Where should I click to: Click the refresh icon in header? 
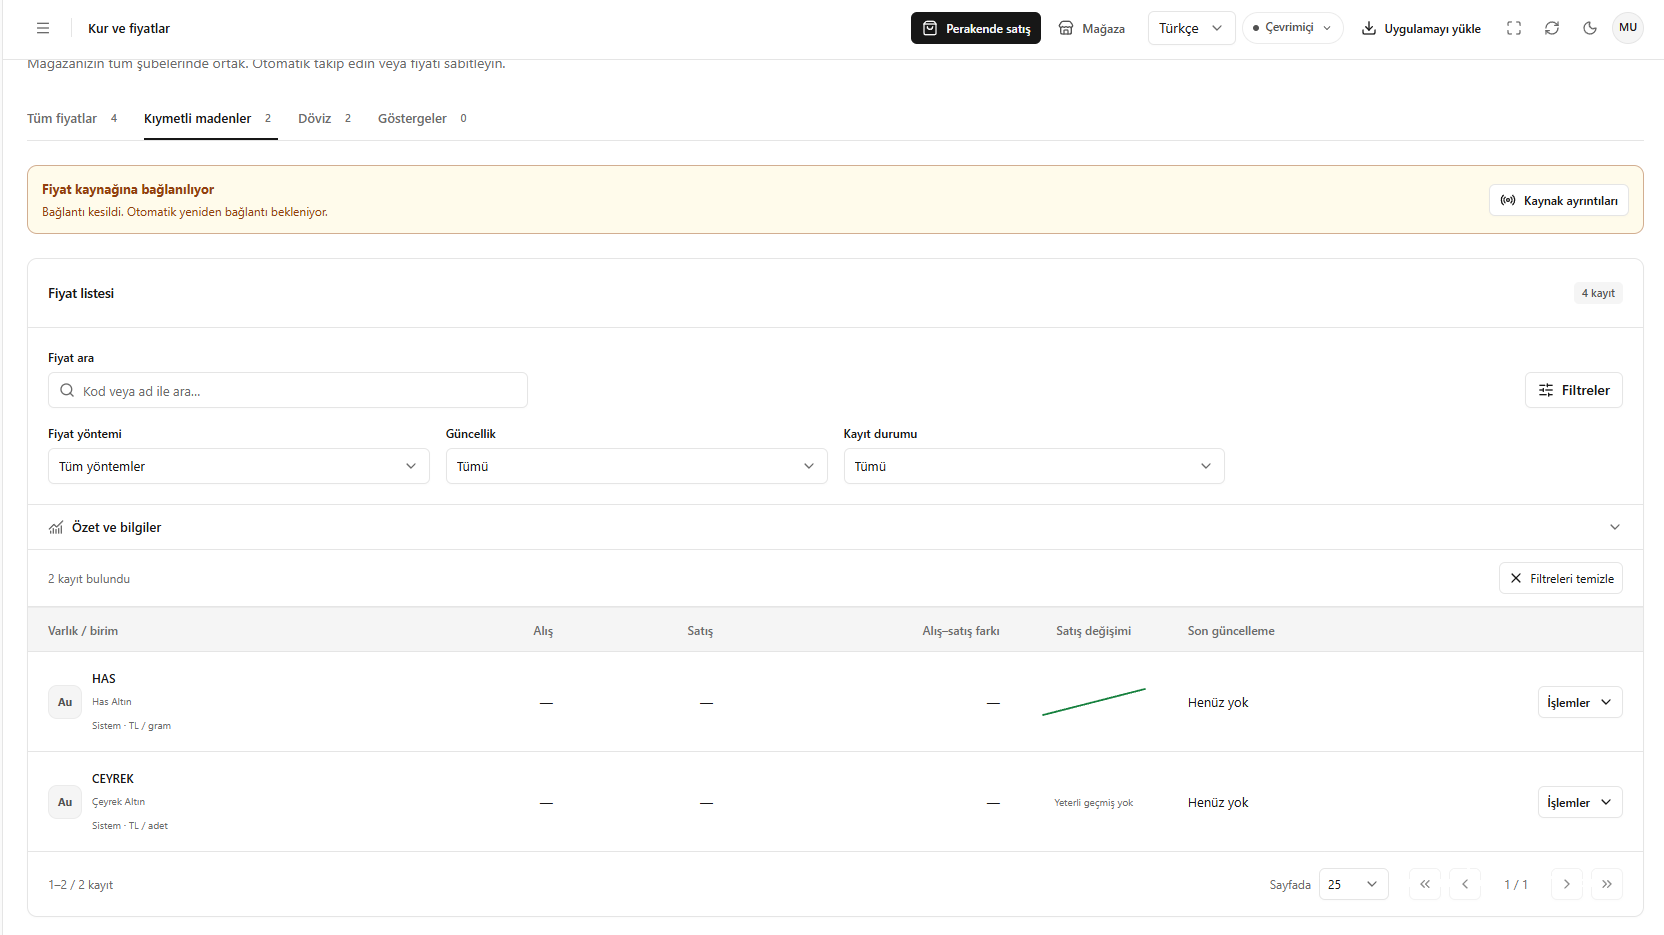click(1552, 28)
